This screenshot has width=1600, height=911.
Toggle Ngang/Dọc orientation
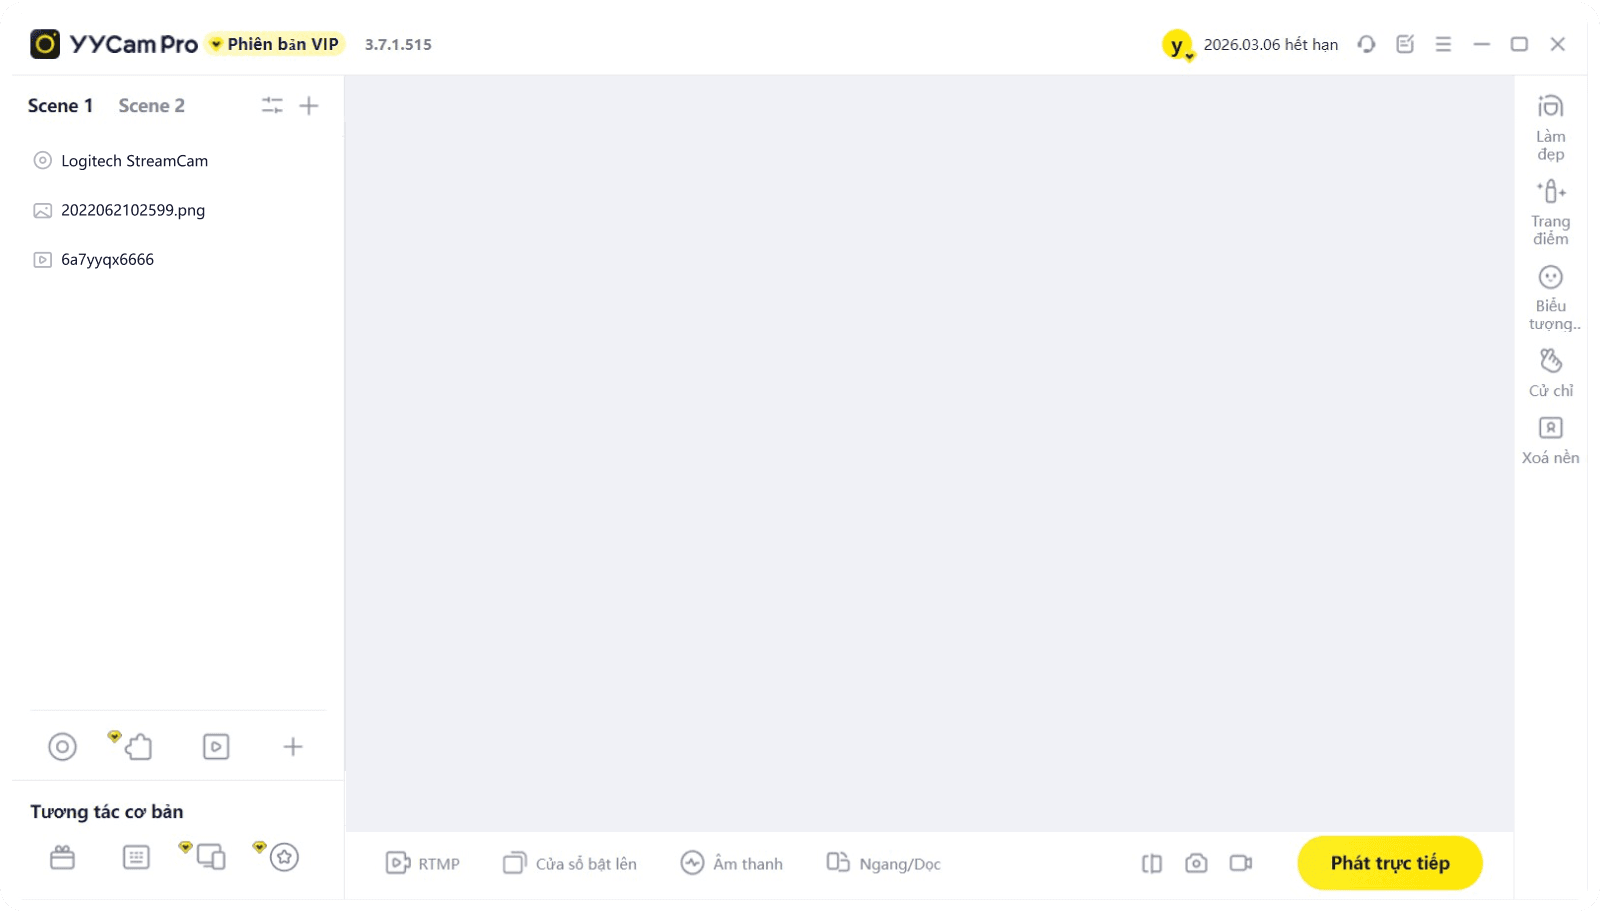[x=884, y=863]
